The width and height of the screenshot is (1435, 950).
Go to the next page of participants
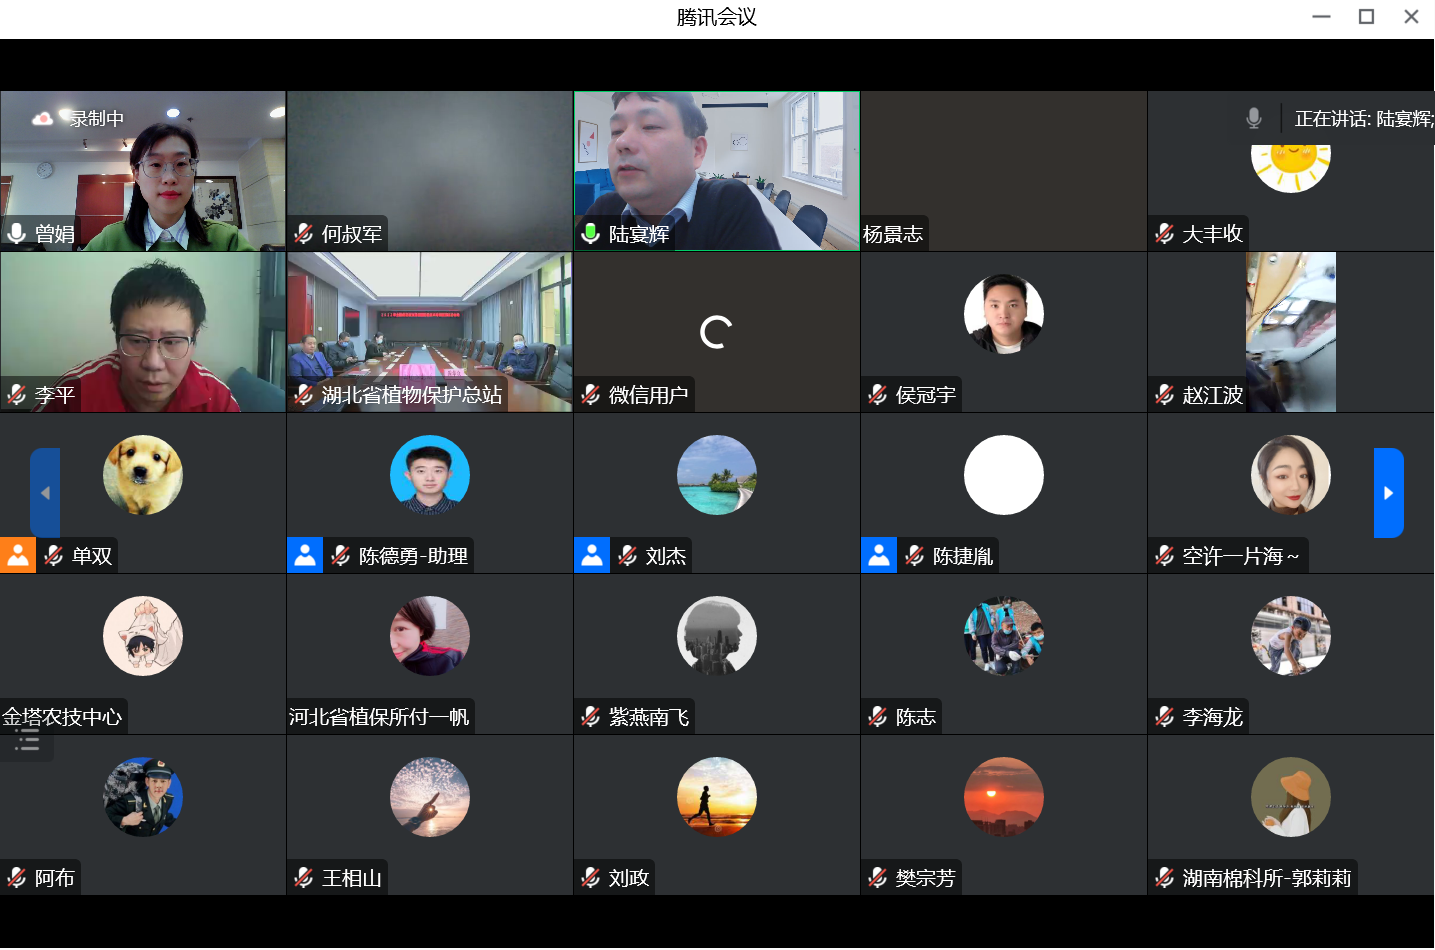1389,493
